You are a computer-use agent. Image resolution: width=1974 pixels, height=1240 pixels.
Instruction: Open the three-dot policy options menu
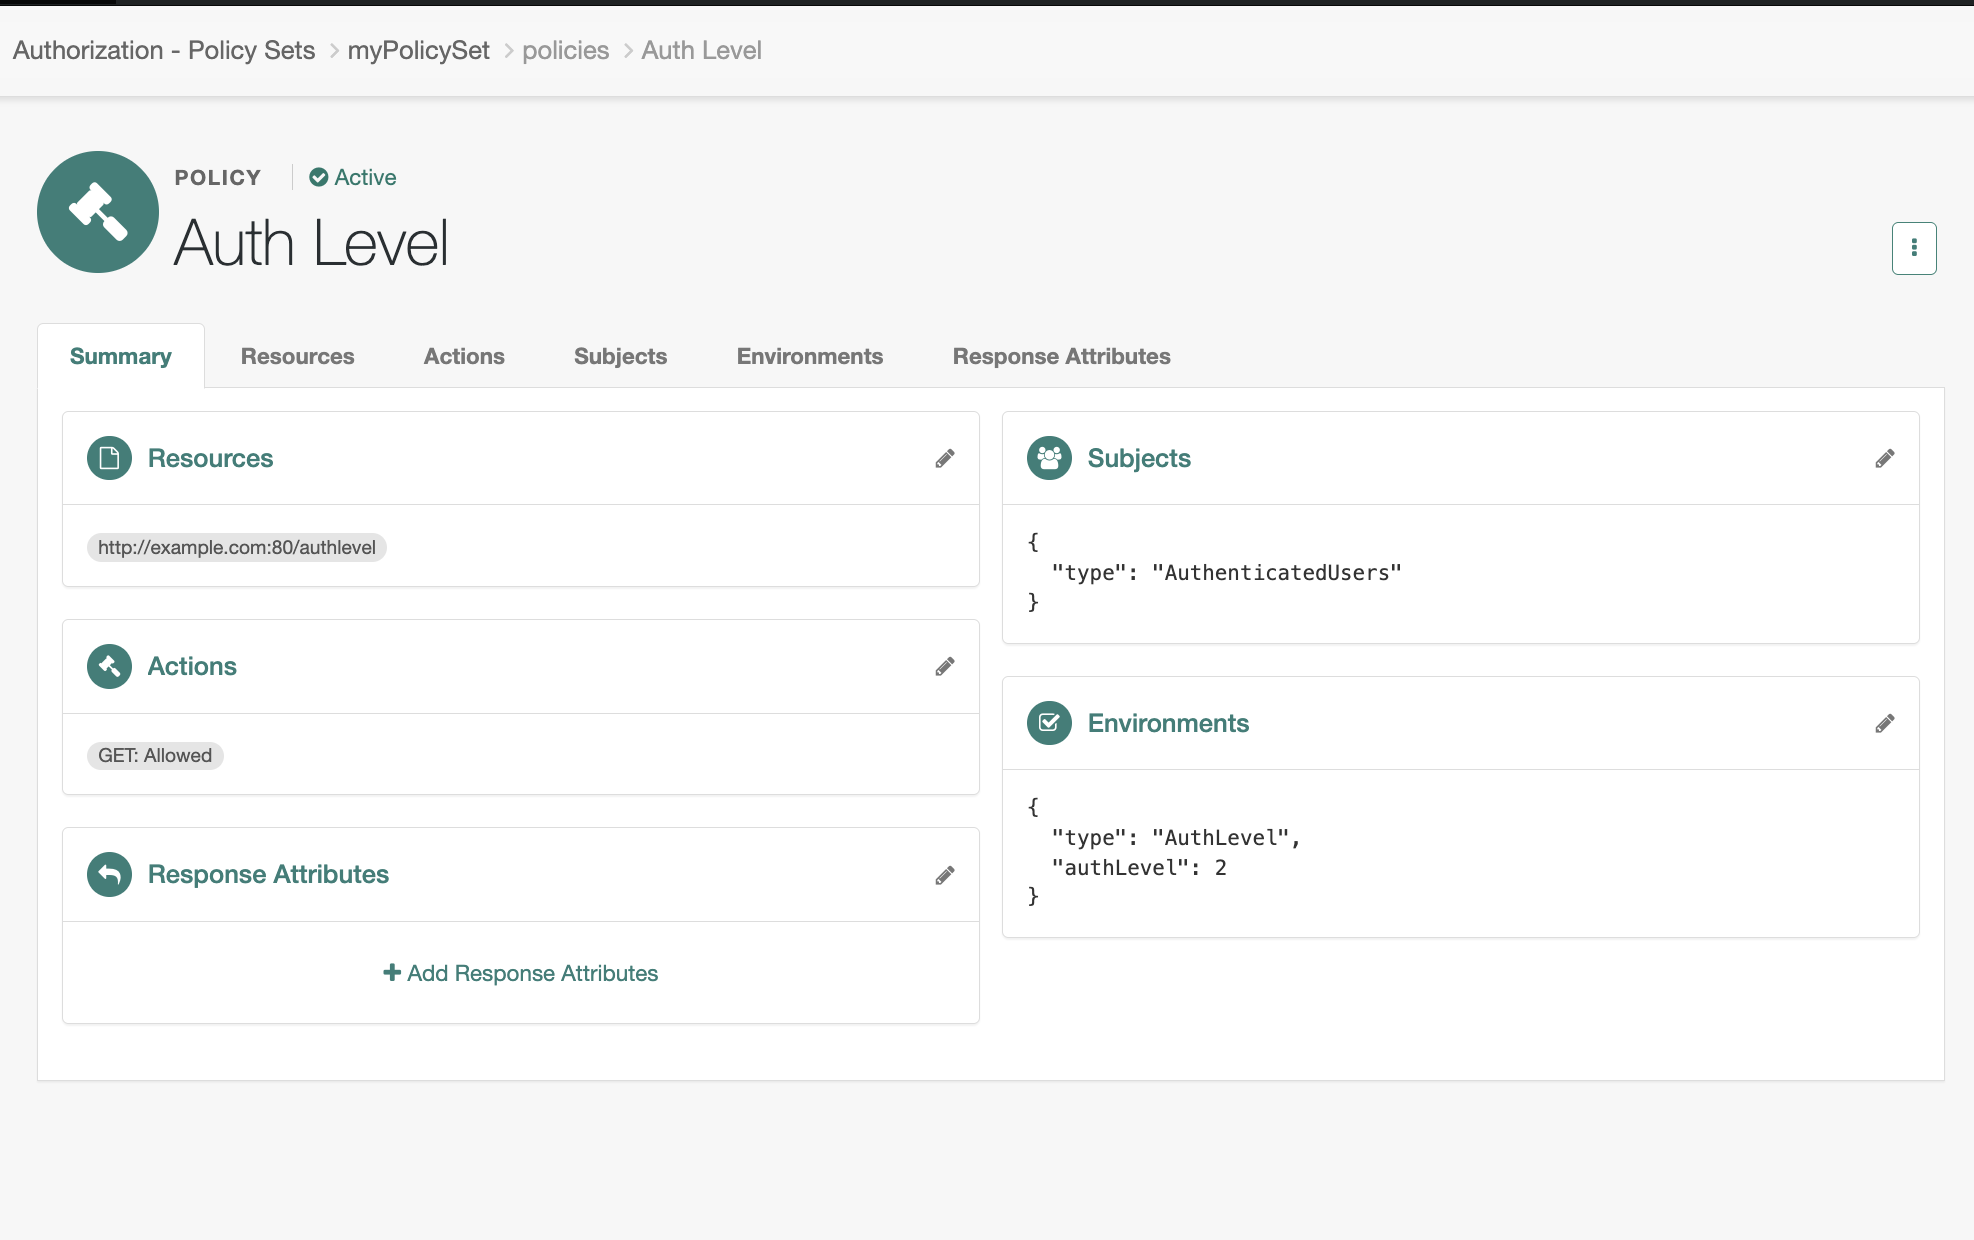click(x=1914, y=247)
